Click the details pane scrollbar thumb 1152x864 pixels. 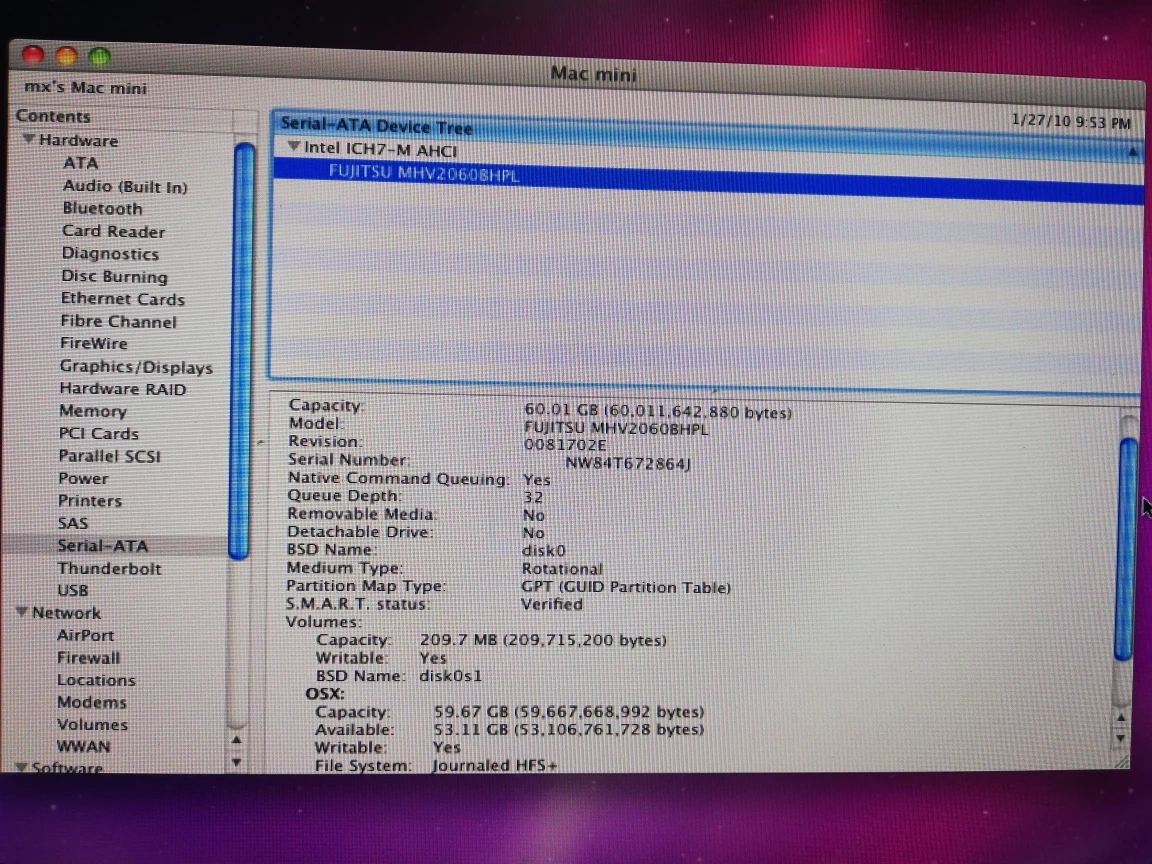[1126, 549]
